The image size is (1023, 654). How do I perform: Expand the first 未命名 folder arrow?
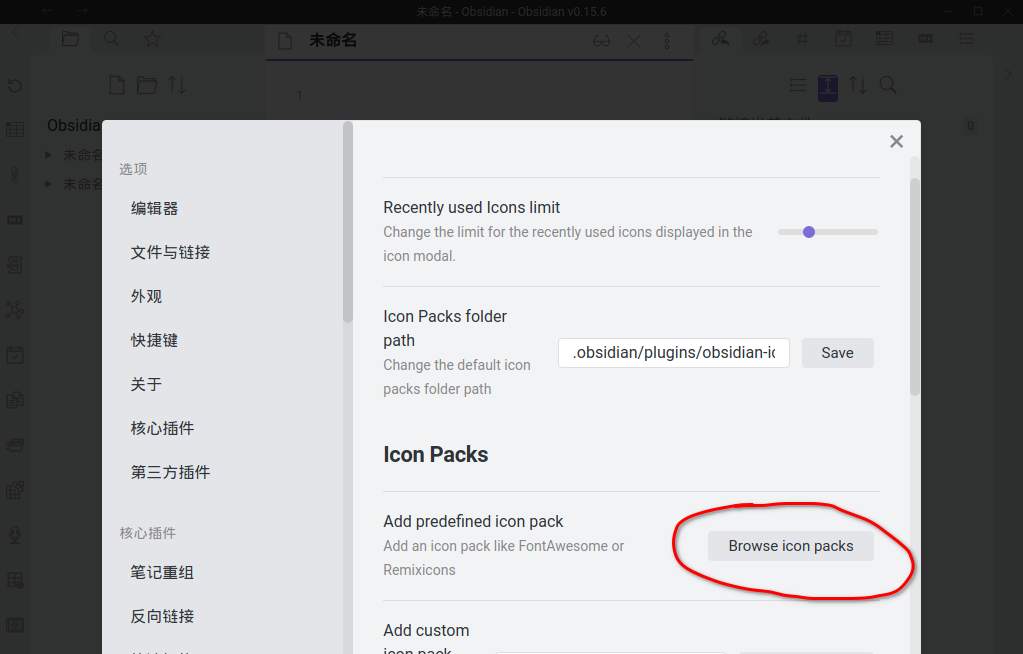coord(49,155)
